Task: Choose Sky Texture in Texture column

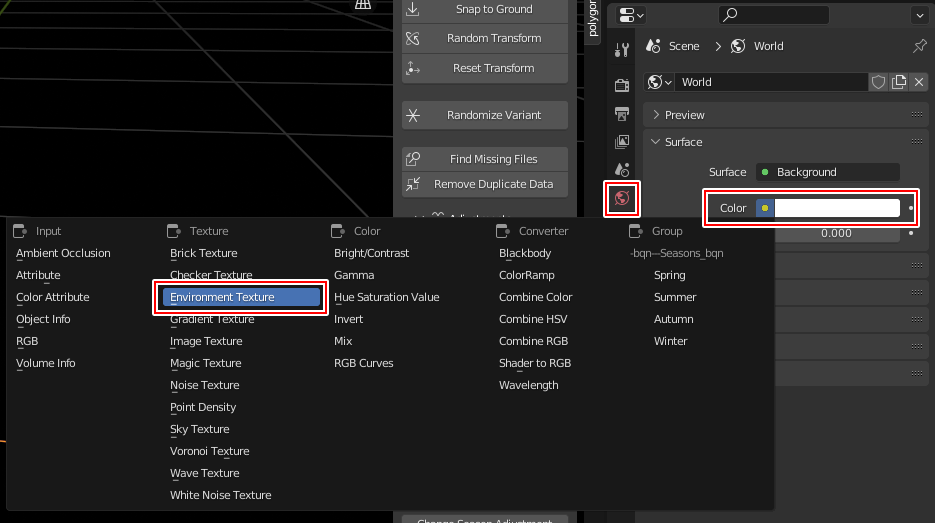Action: tap(200, 429)
